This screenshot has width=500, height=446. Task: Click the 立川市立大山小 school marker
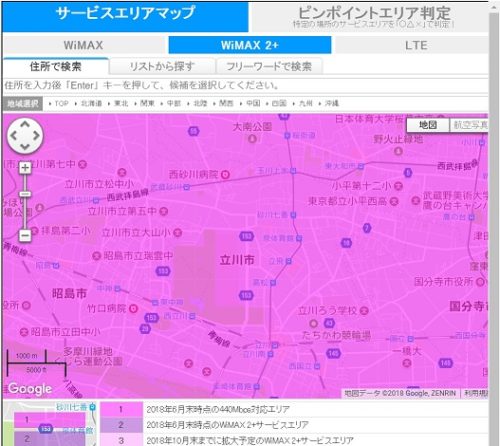click(x=178, y=233)
